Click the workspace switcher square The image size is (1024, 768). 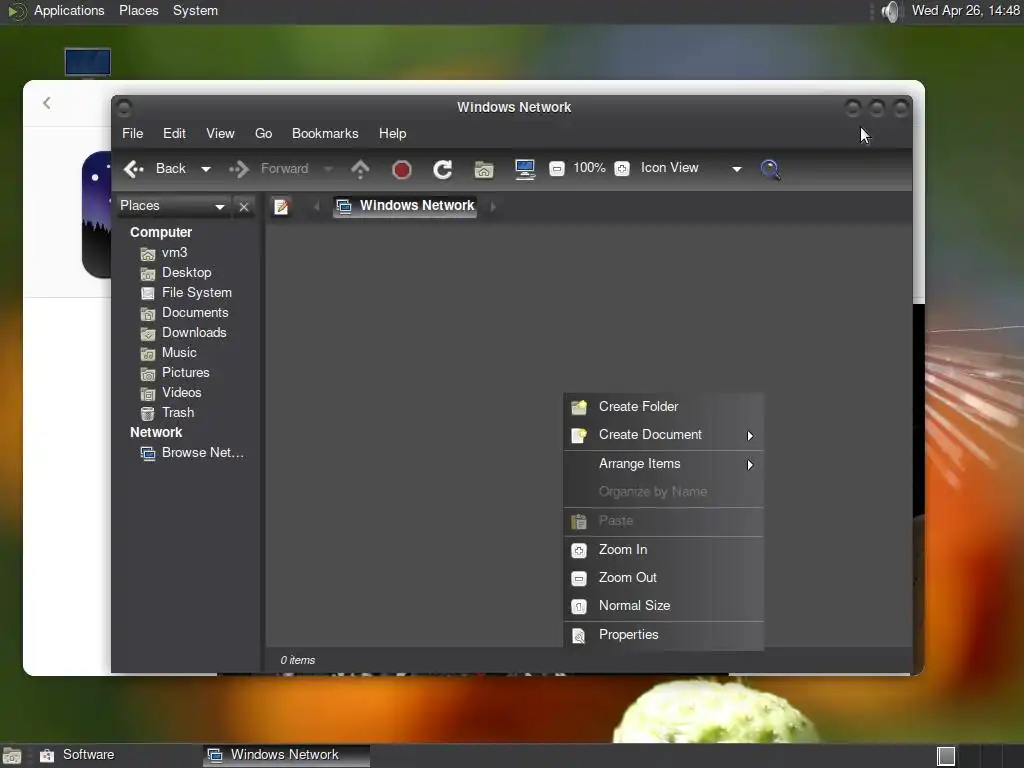click(x=946, y=756)
